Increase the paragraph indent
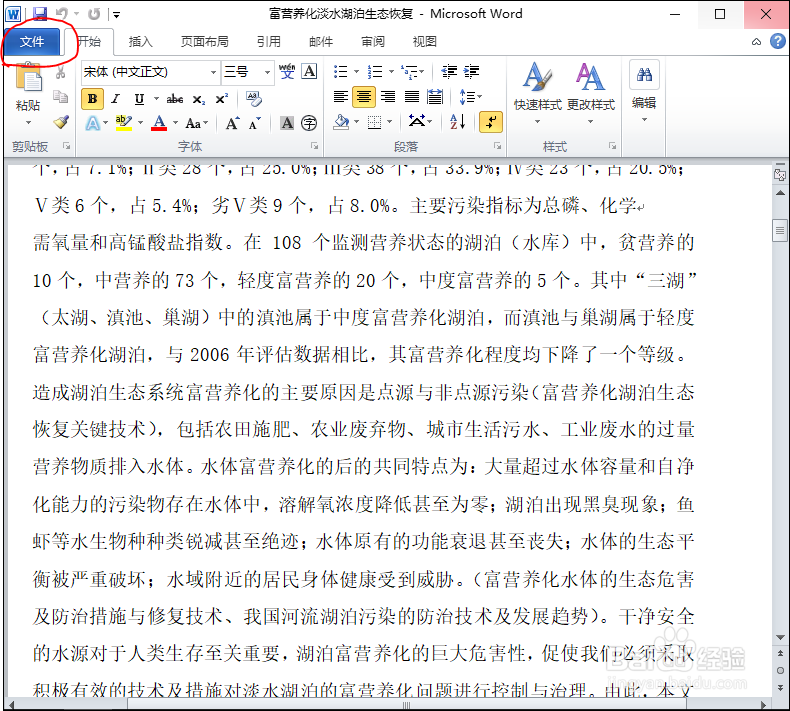The height and width of the screenshot is (711, 790). pyautogui.click(x=472, y=72)
